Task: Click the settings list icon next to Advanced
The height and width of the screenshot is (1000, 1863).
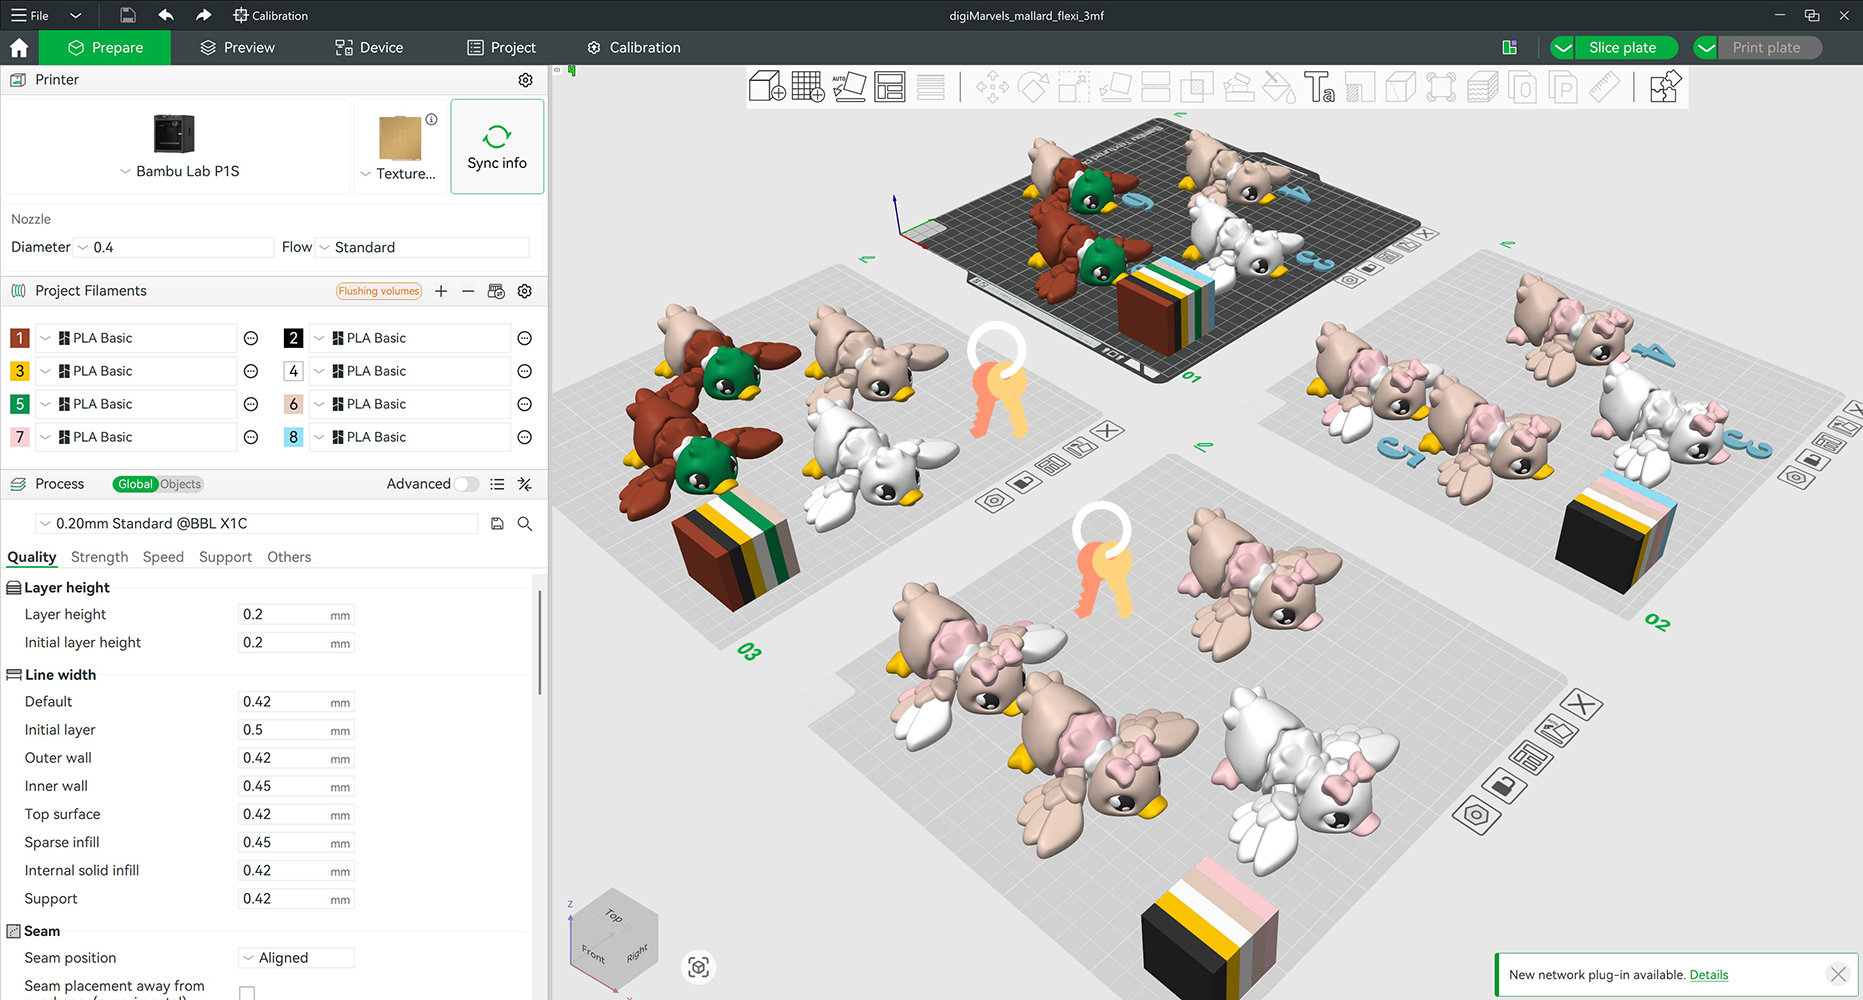Action: point(497,484)
